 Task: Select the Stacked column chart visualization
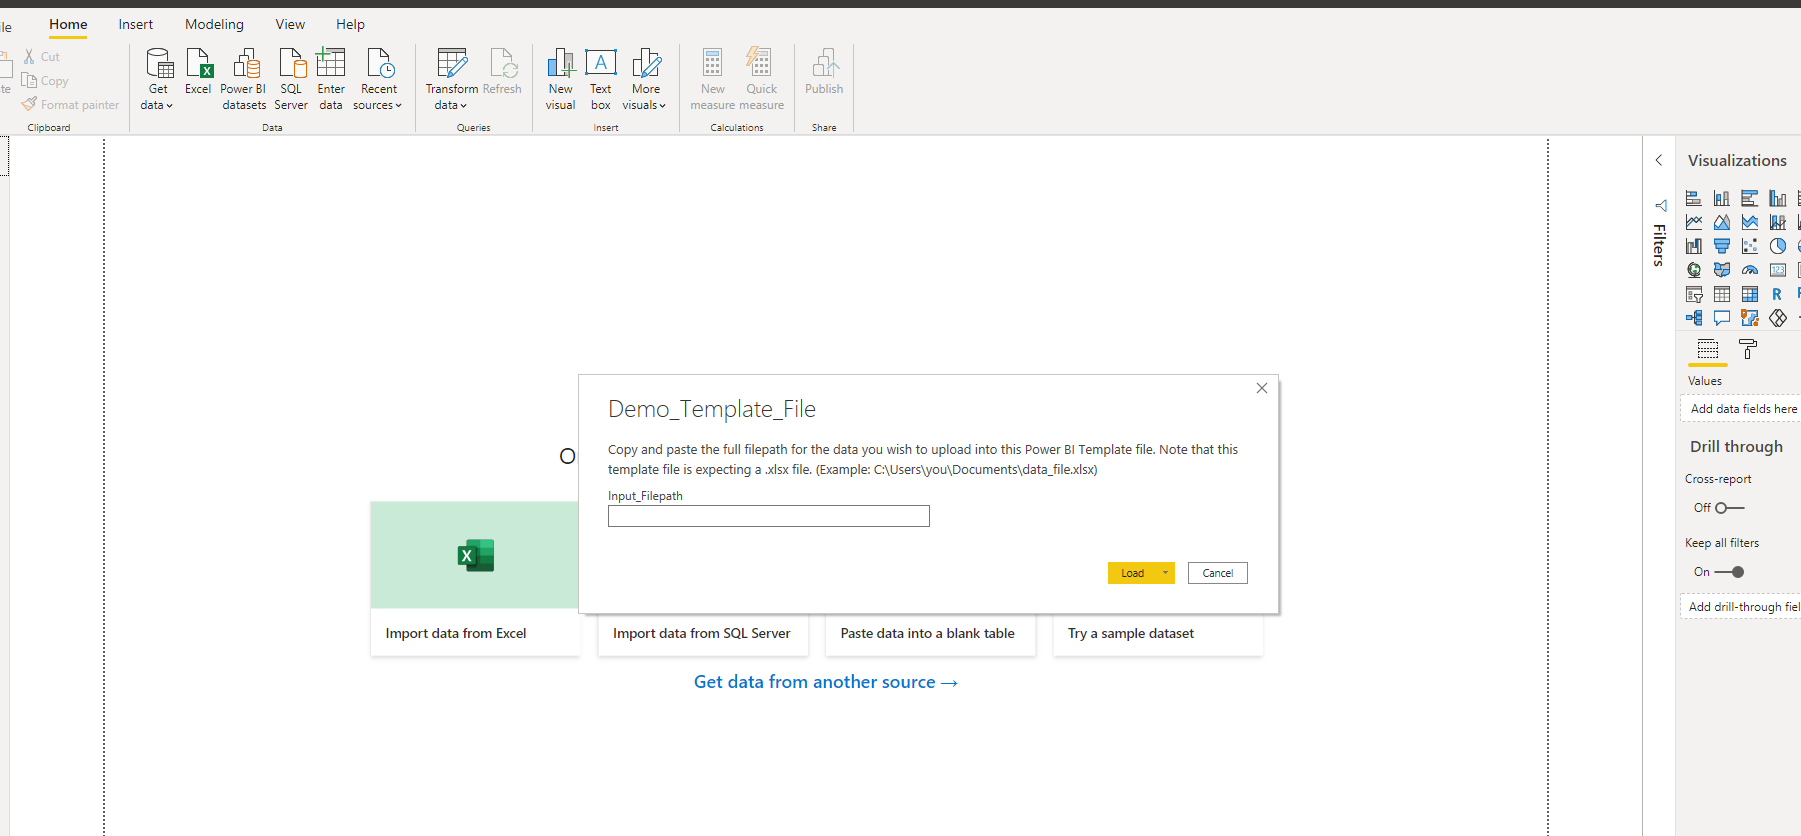click(x=1722, y=198)
